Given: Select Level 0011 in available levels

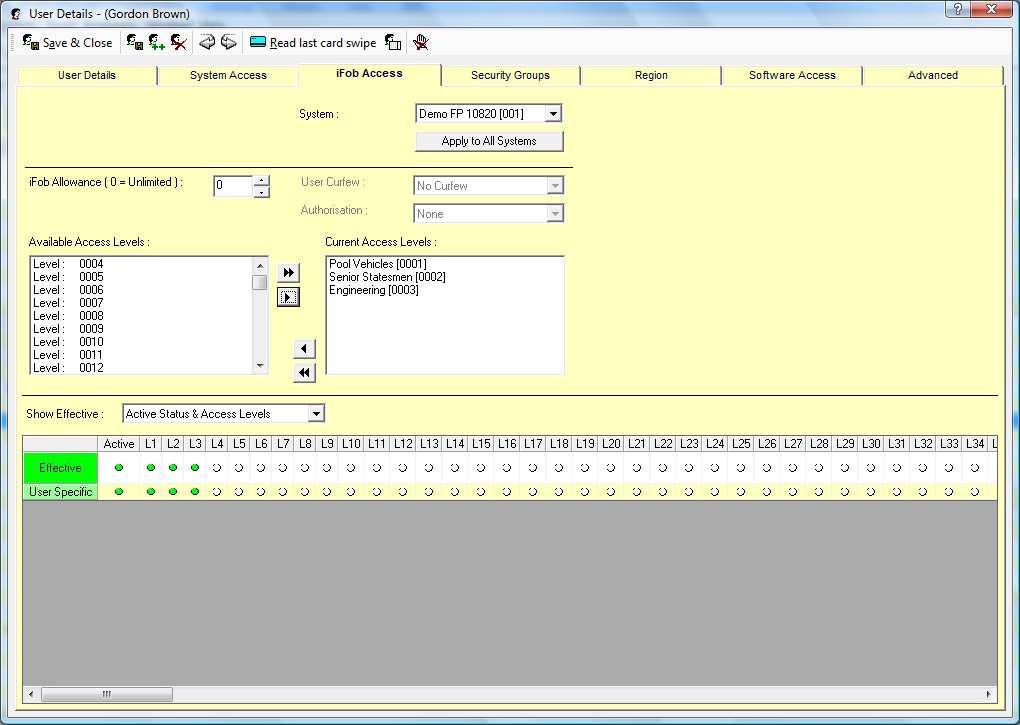Looking at the screenshot, I should [141, 355].
